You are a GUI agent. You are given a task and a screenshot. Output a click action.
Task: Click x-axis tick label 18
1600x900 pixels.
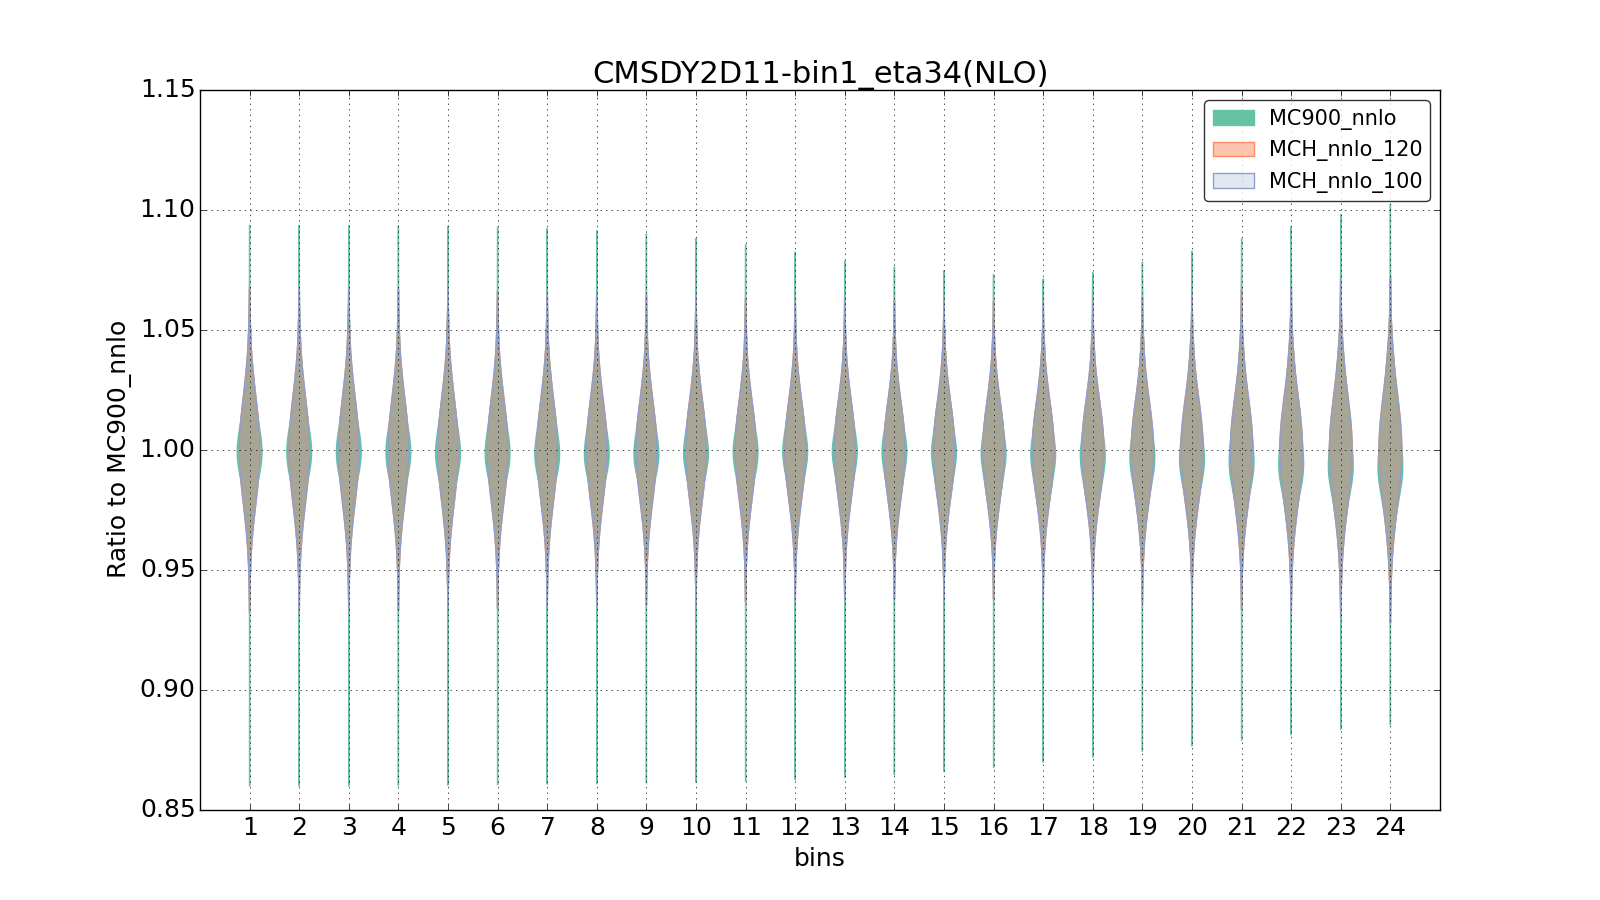point(1093,828)
